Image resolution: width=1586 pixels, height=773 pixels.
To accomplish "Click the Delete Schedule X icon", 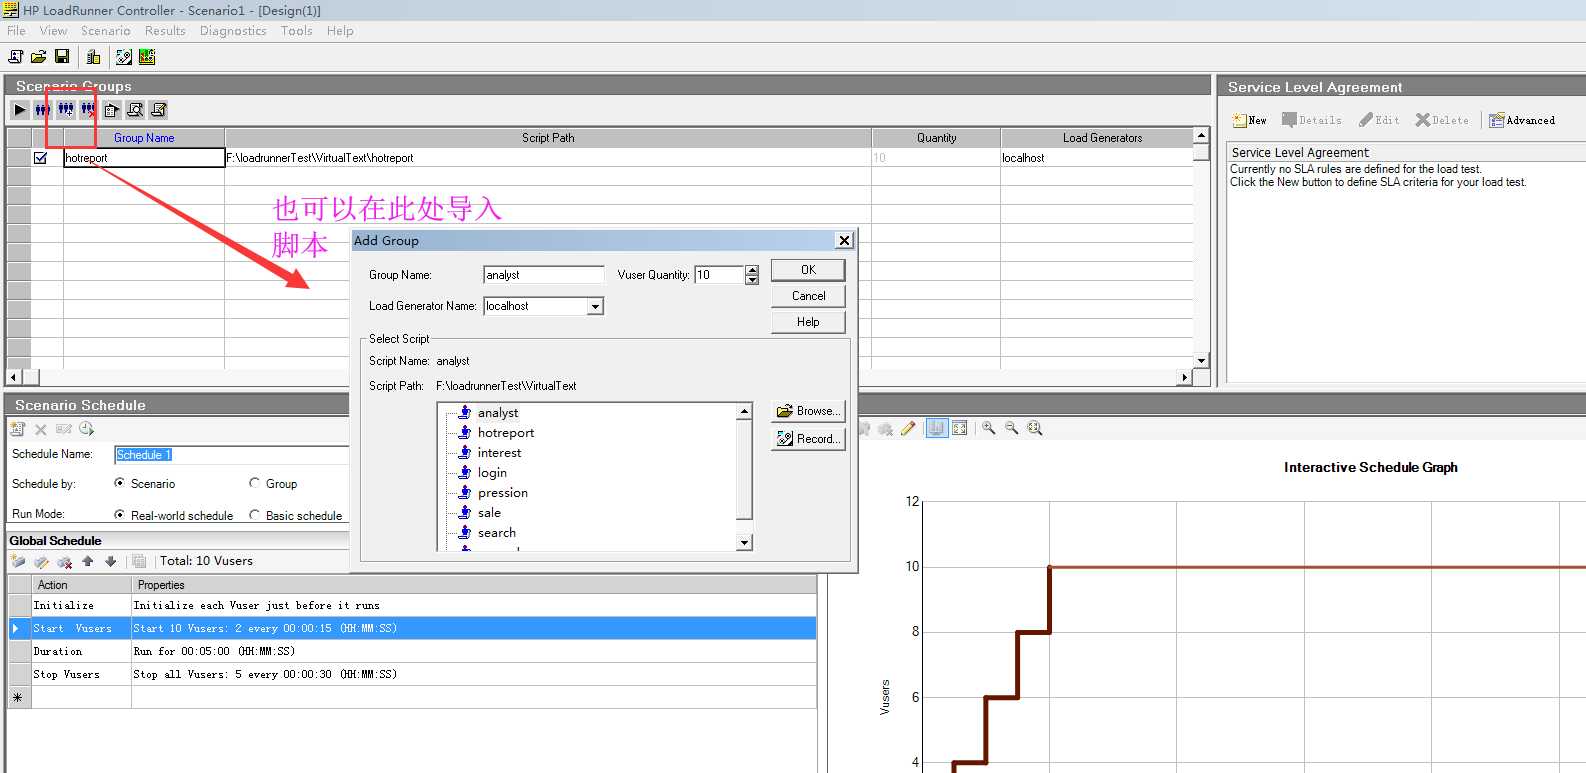I will (41, 429).
